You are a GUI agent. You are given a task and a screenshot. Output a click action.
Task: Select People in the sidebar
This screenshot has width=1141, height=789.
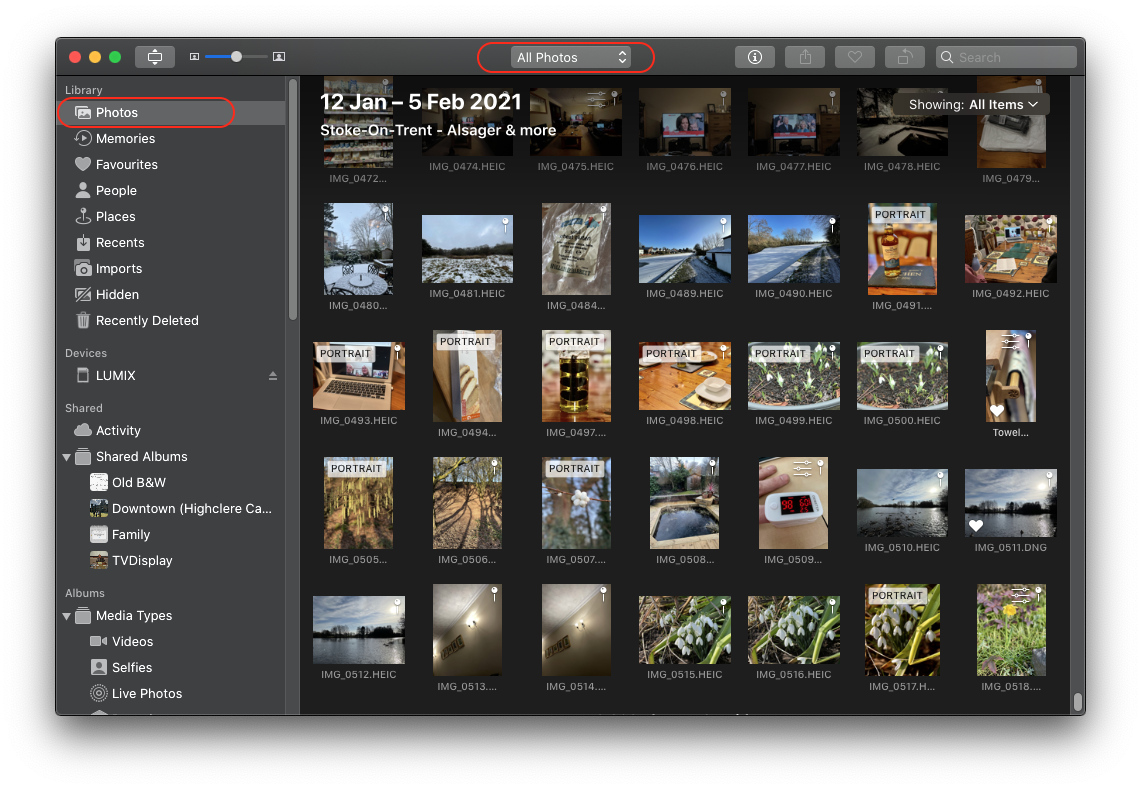coord(116,191)
